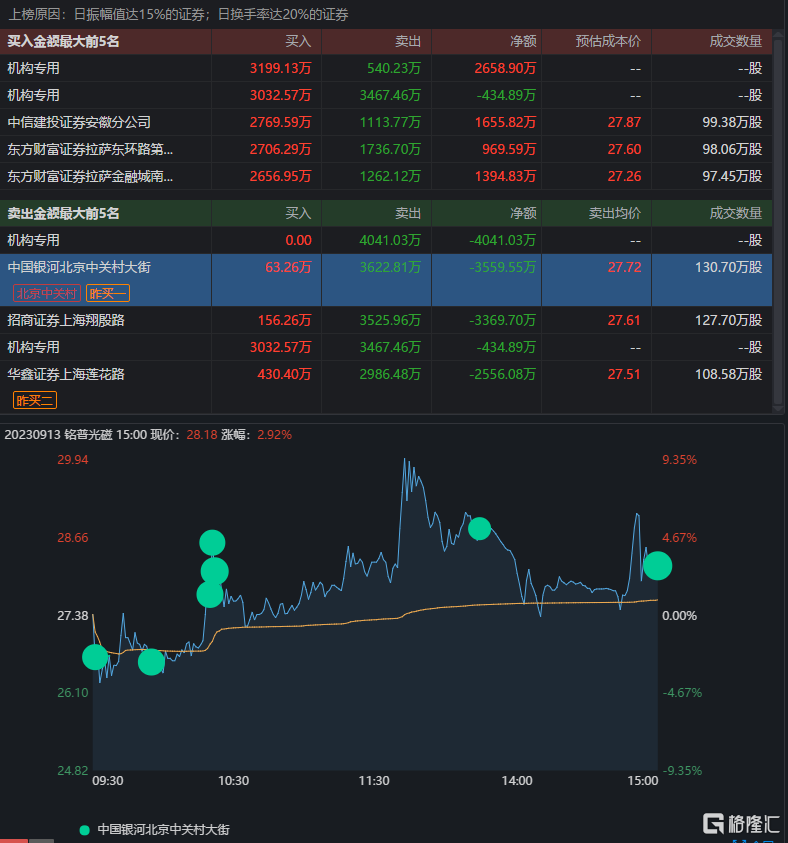Viewport: 788px width, 843px height.
Task: Click the cost price 27.87 cell
Action: pos(624,123)
